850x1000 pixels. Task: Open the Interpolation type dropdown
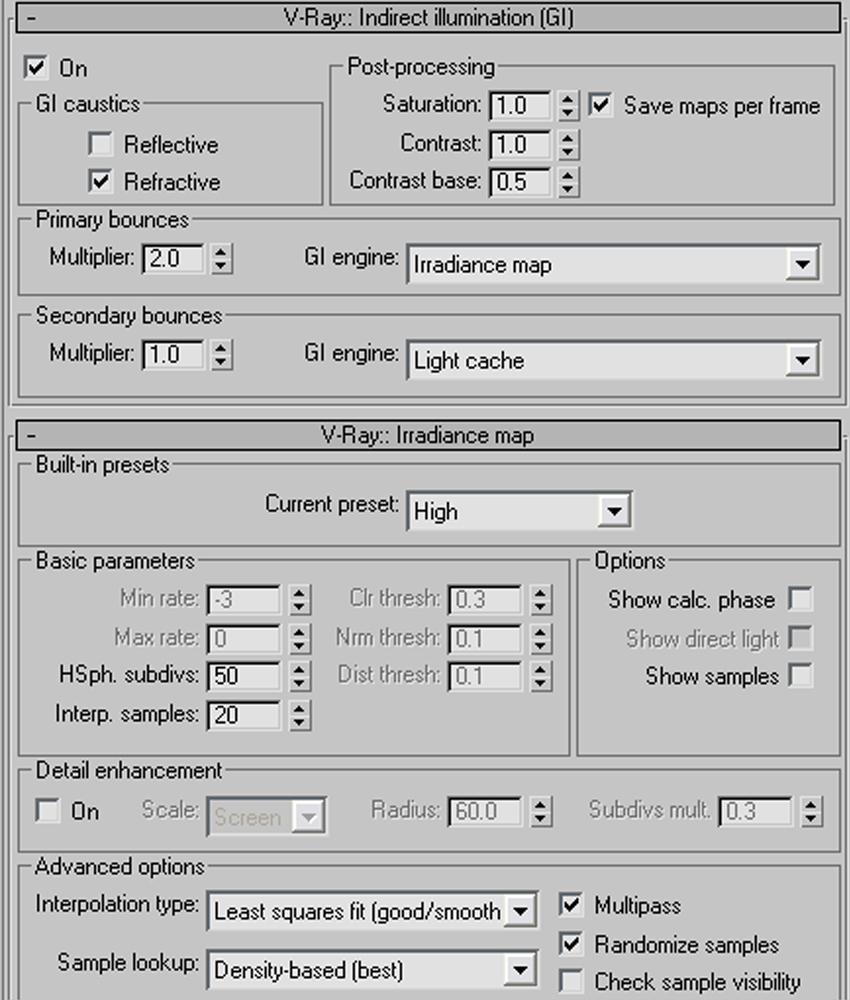click(x=520, y=911)
